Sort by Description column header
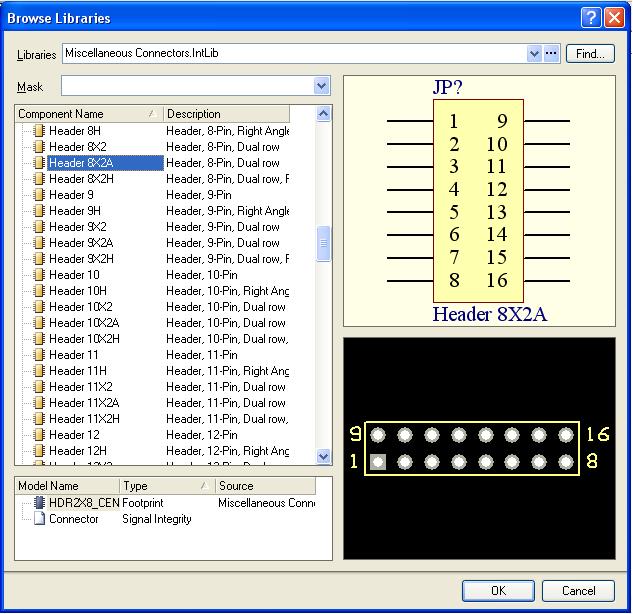 coord(226,114)
